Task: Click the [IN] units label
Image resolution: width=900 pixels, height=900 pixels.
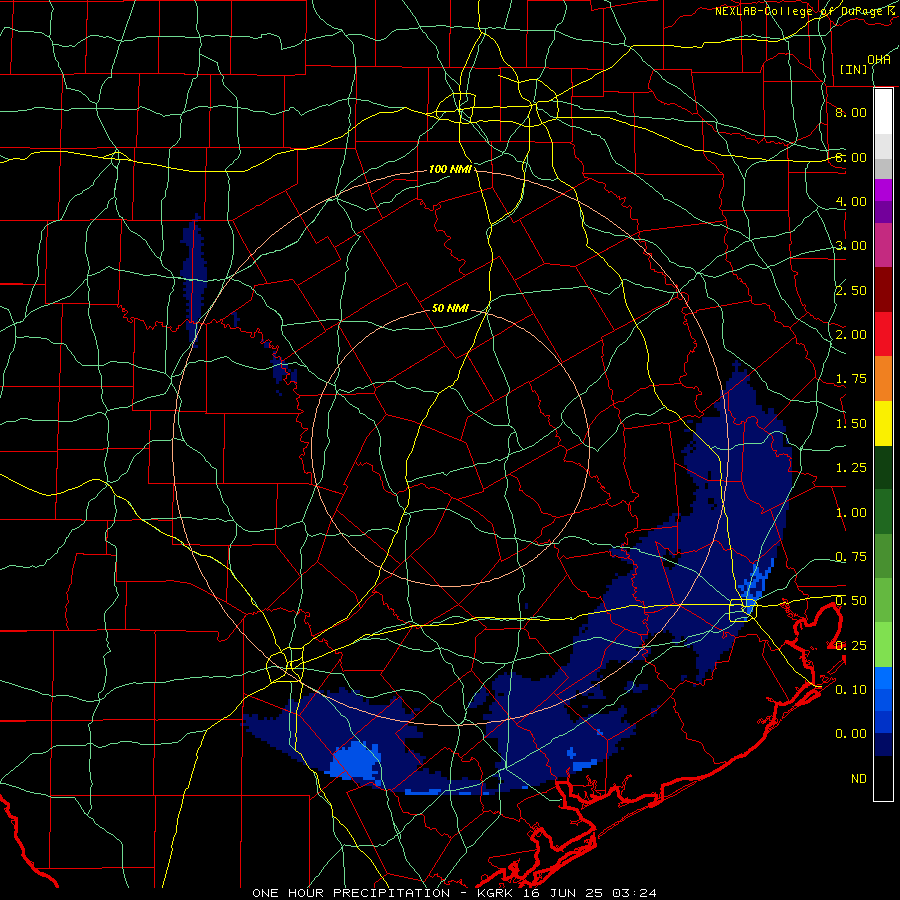Action: click(x=853, y=69)
